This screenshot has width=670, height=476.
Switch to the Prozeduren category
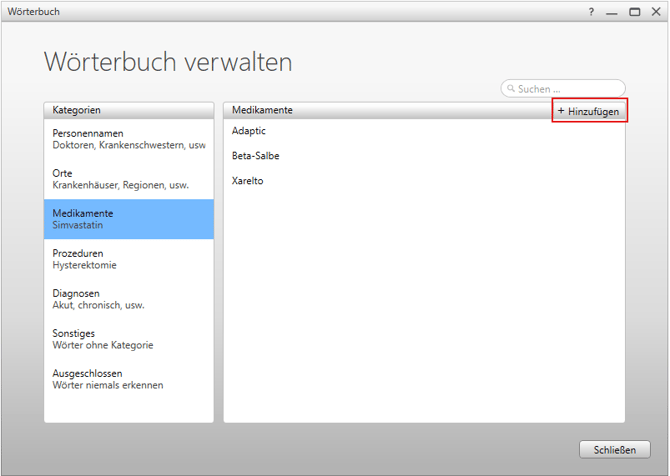click(128, 259)
